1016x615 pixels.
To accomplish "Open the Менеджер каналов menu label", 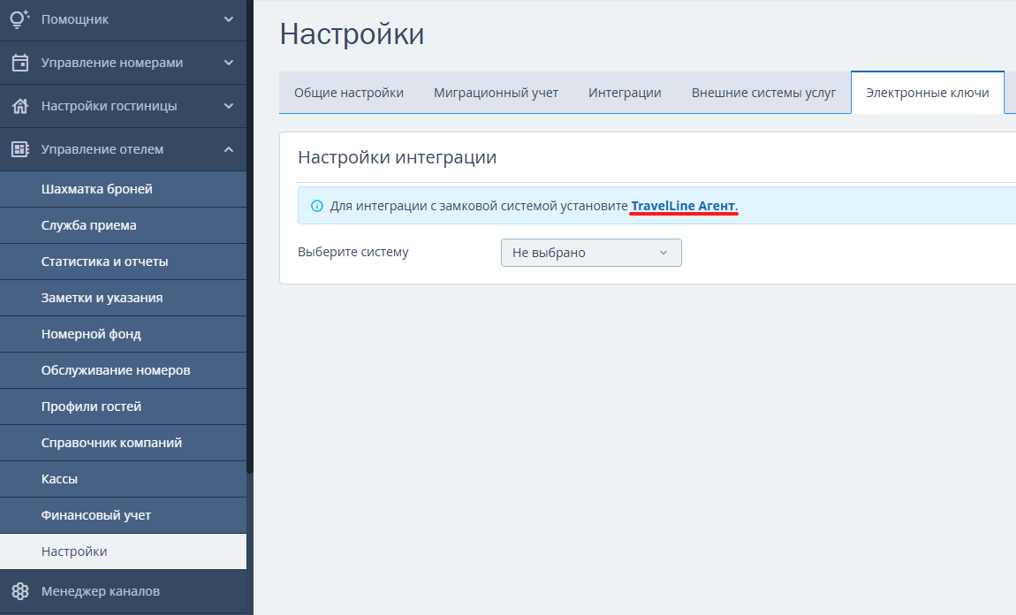I will [x=100, y=591].
